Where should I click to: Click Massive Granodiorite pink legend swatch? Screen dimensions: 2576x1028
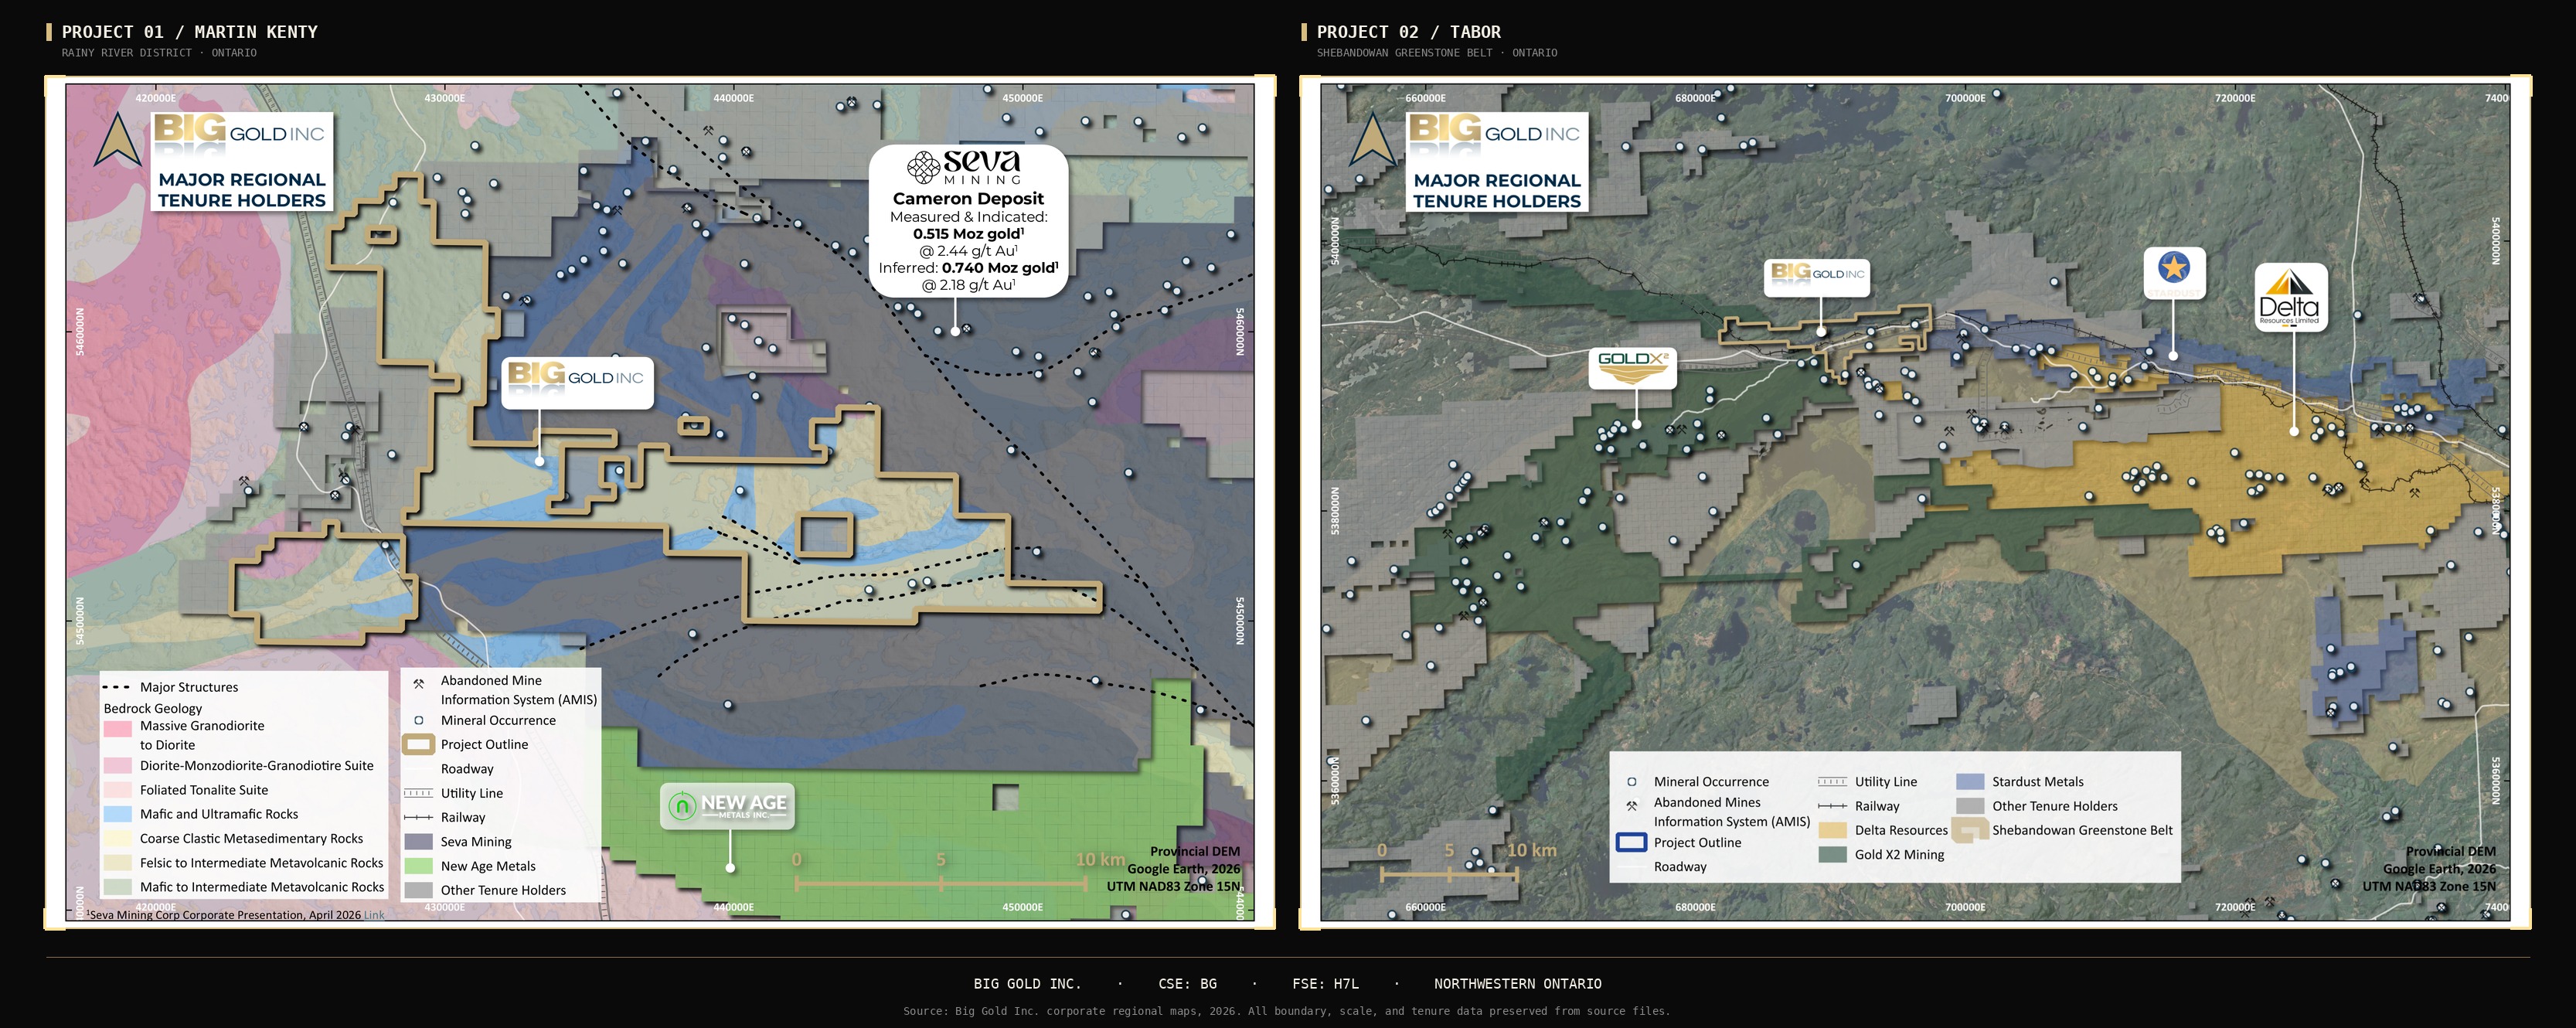117,728
